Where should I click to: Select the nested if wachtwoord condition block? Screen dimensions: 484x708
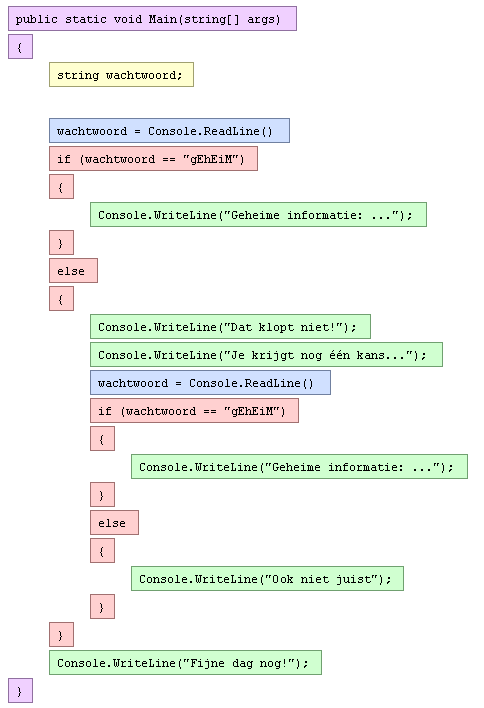click(x=195, y=410)
